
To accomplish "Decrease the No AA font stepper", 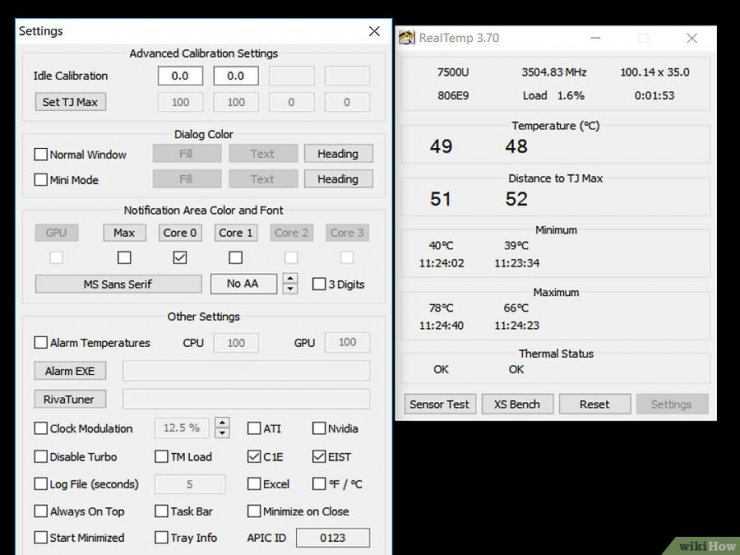I will 291,289.
